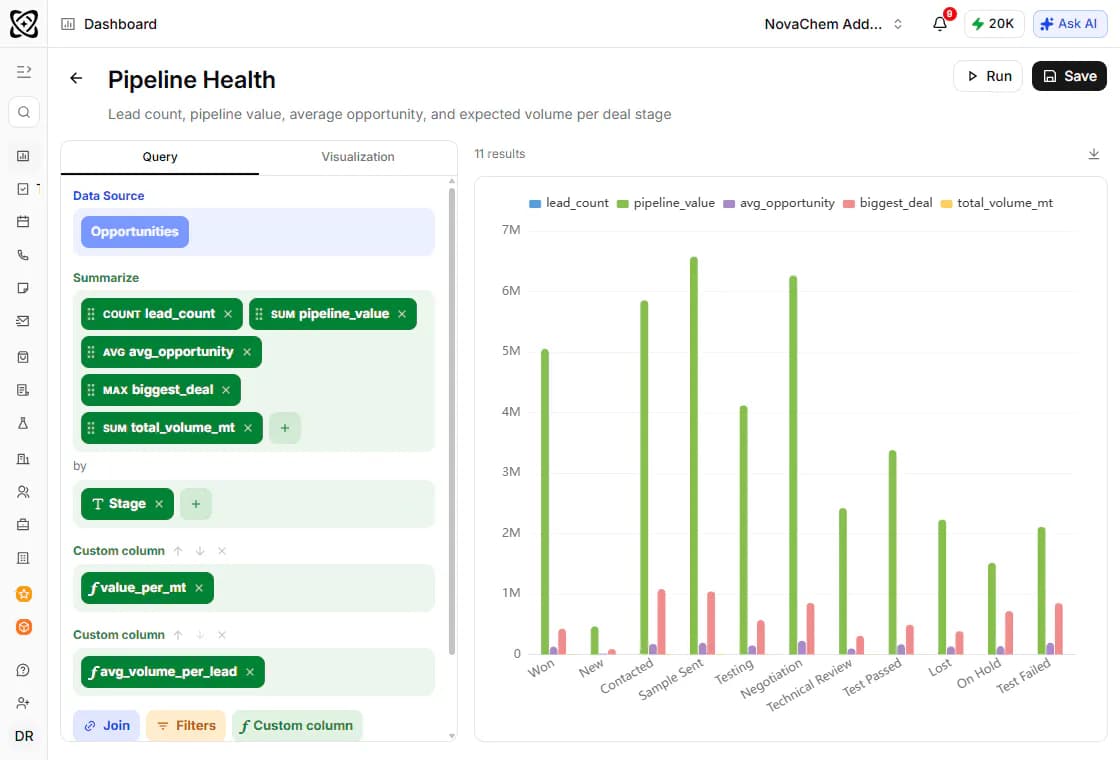Viewport: 1120px width, 760px height.
Task: Delete the value_per_mt custom column block
Action: point(222,551)
